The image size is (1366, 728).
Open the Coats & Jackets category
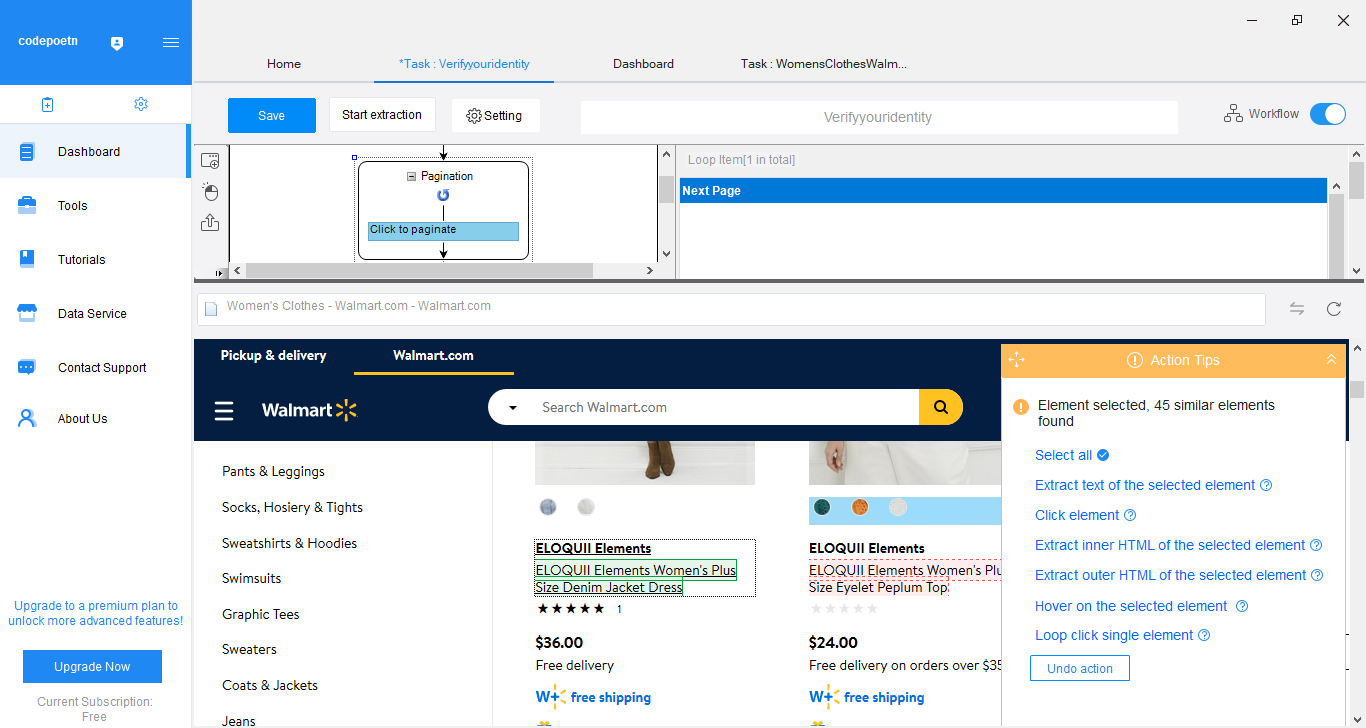pos(270,685)
